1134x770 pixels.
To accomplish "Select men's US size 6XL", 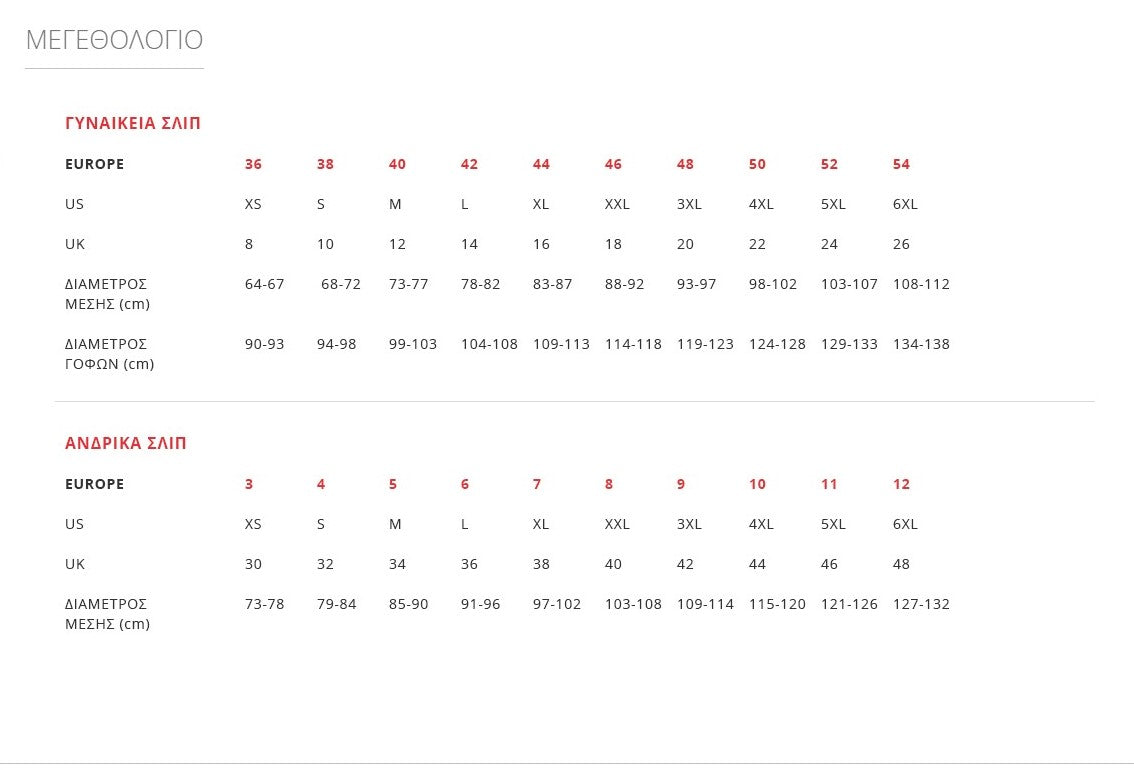I will coord(905,524).
